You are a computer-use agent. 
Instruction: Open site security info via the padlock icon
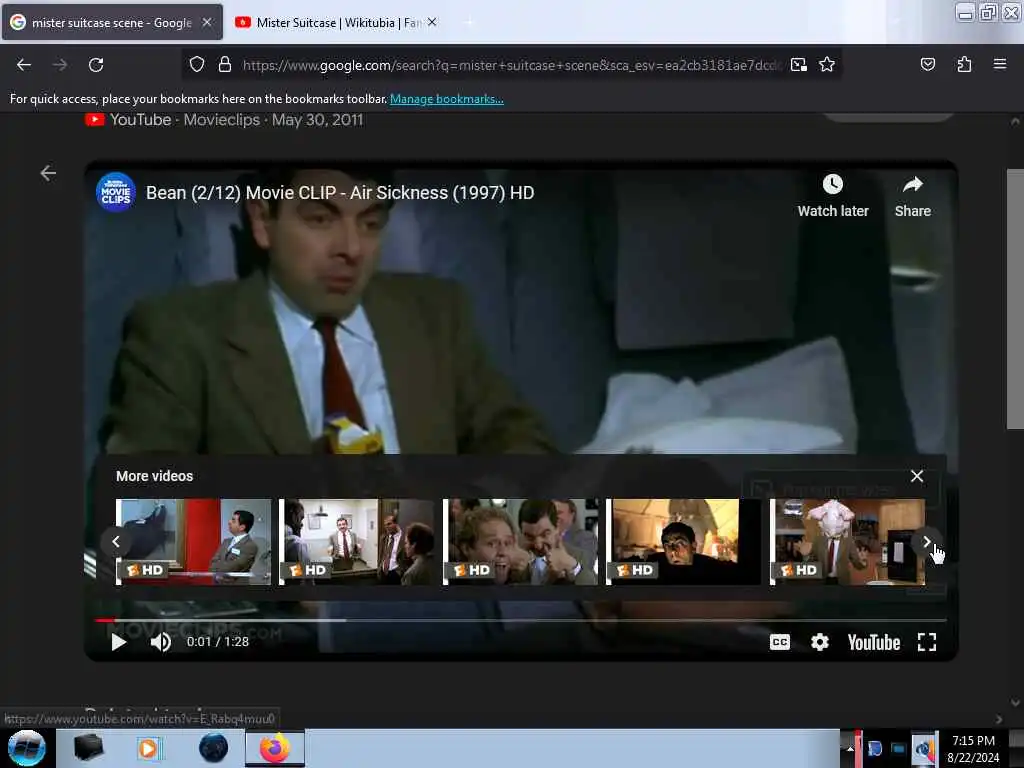[225, 65]
